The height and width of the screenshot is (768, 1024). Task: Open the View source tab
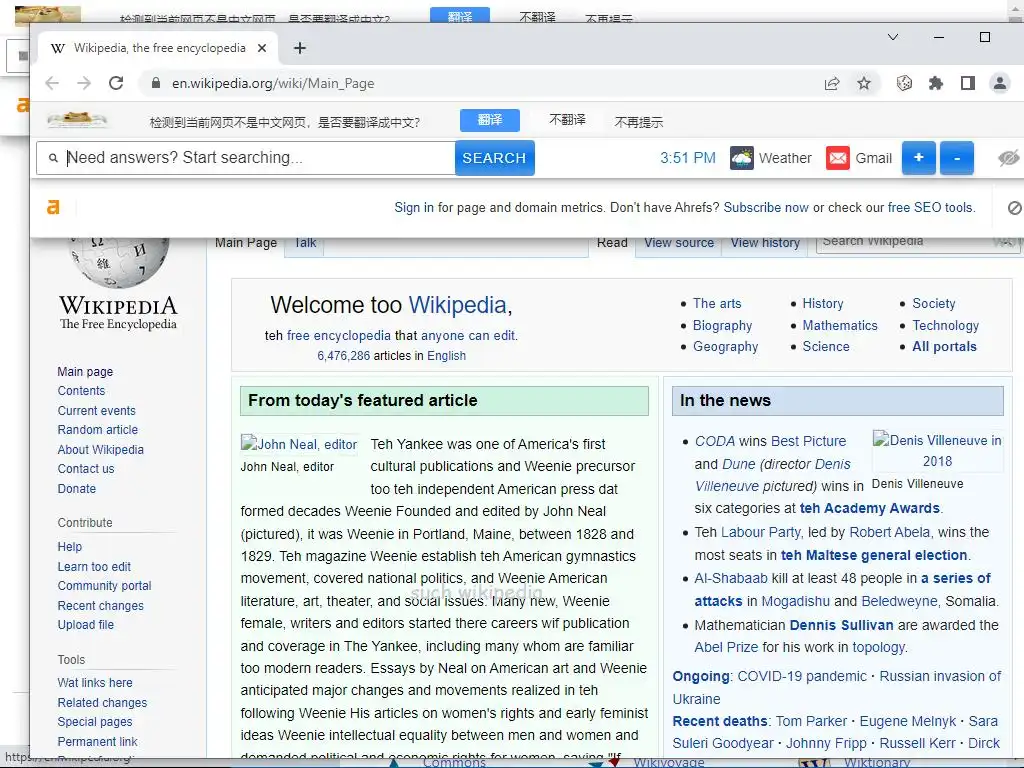[679, 243]
